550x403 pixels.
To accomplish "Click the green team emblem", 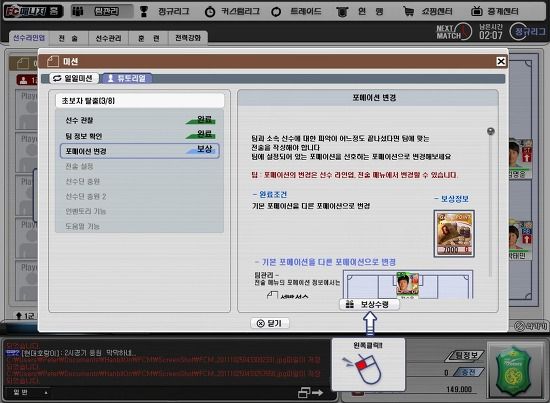I will click(x=514, y=371).
